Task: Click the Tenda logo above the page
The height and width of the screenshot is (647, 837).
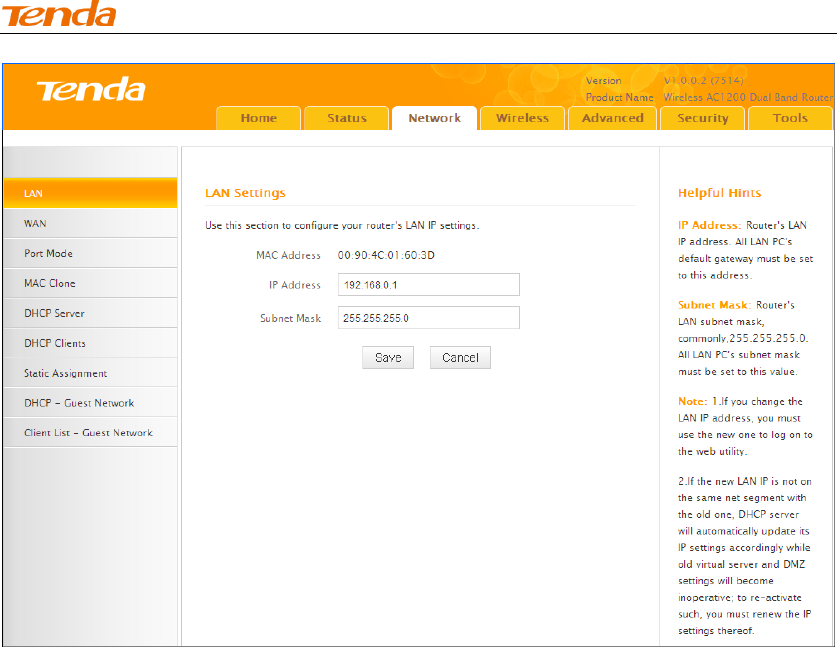Action: (x=59, y=13)
